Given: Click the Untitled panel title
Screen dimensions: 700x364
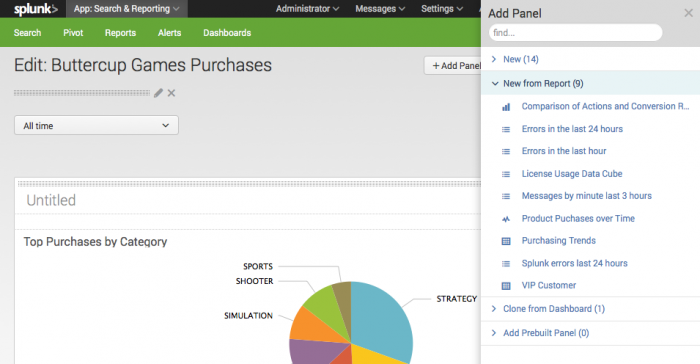Looking at the screenshot, I should click(51, 200).
